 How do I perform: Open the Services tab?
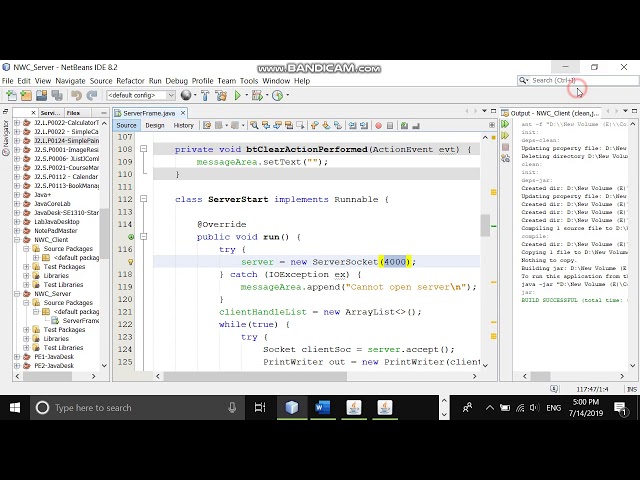[x=51, y=113]
